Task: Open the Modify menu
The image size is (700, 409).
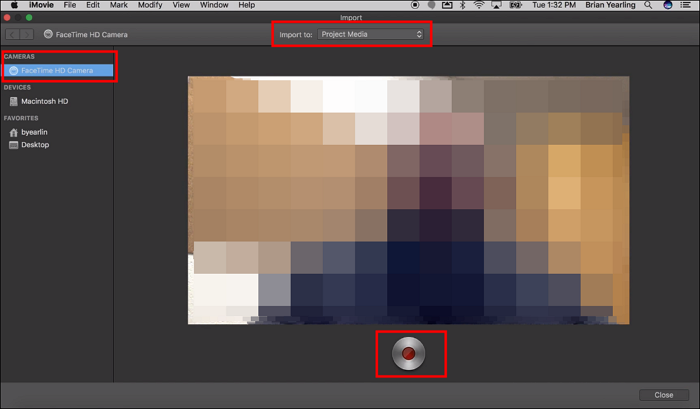Action: (x=150, y=5)
